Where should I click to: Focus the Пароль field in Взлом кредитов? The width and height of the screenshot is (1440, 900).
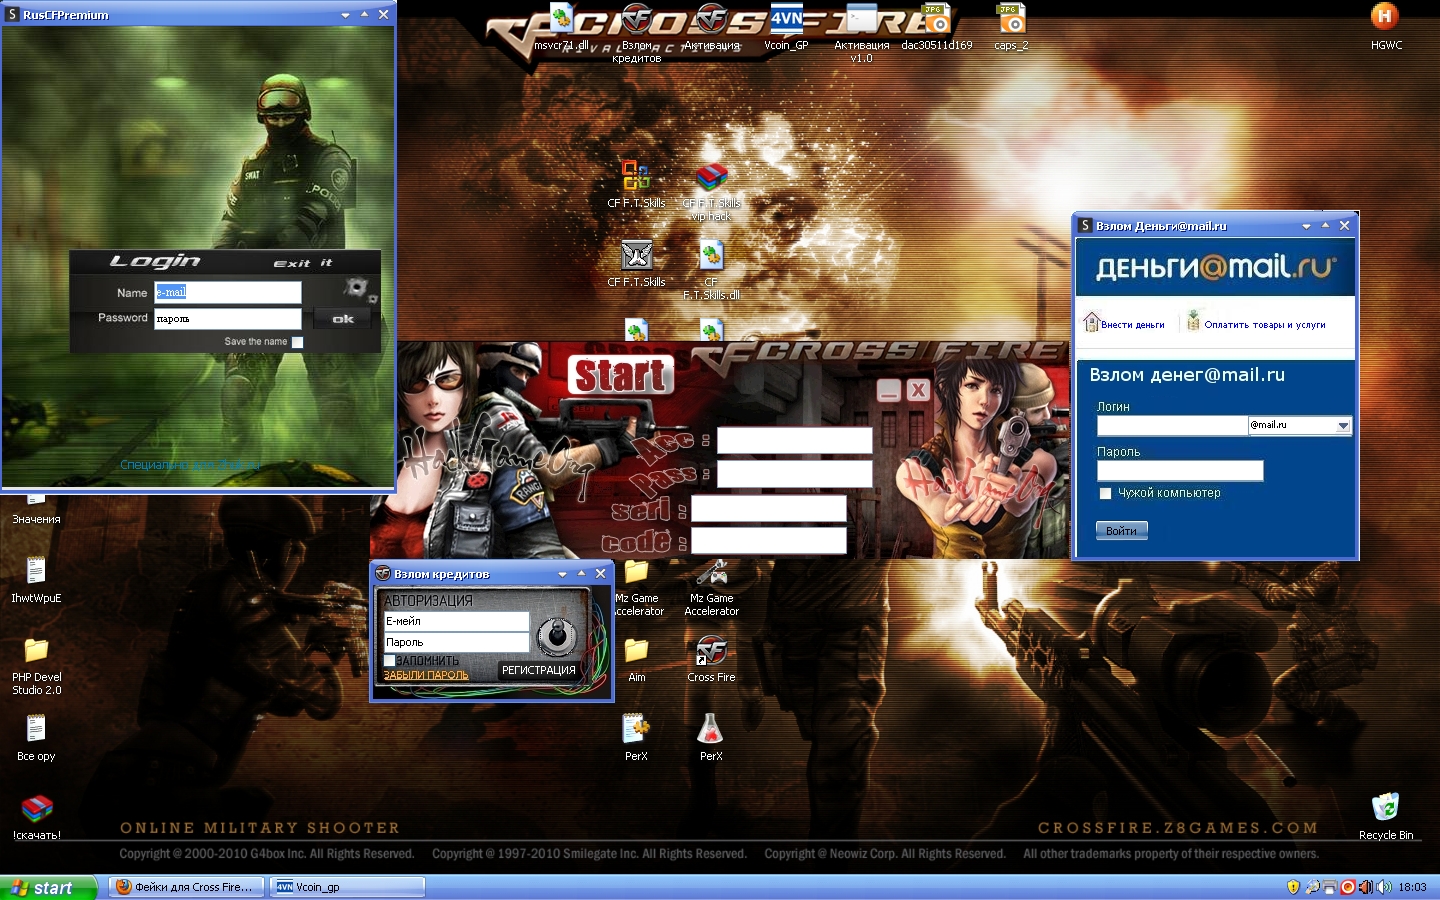click(457, 642)
